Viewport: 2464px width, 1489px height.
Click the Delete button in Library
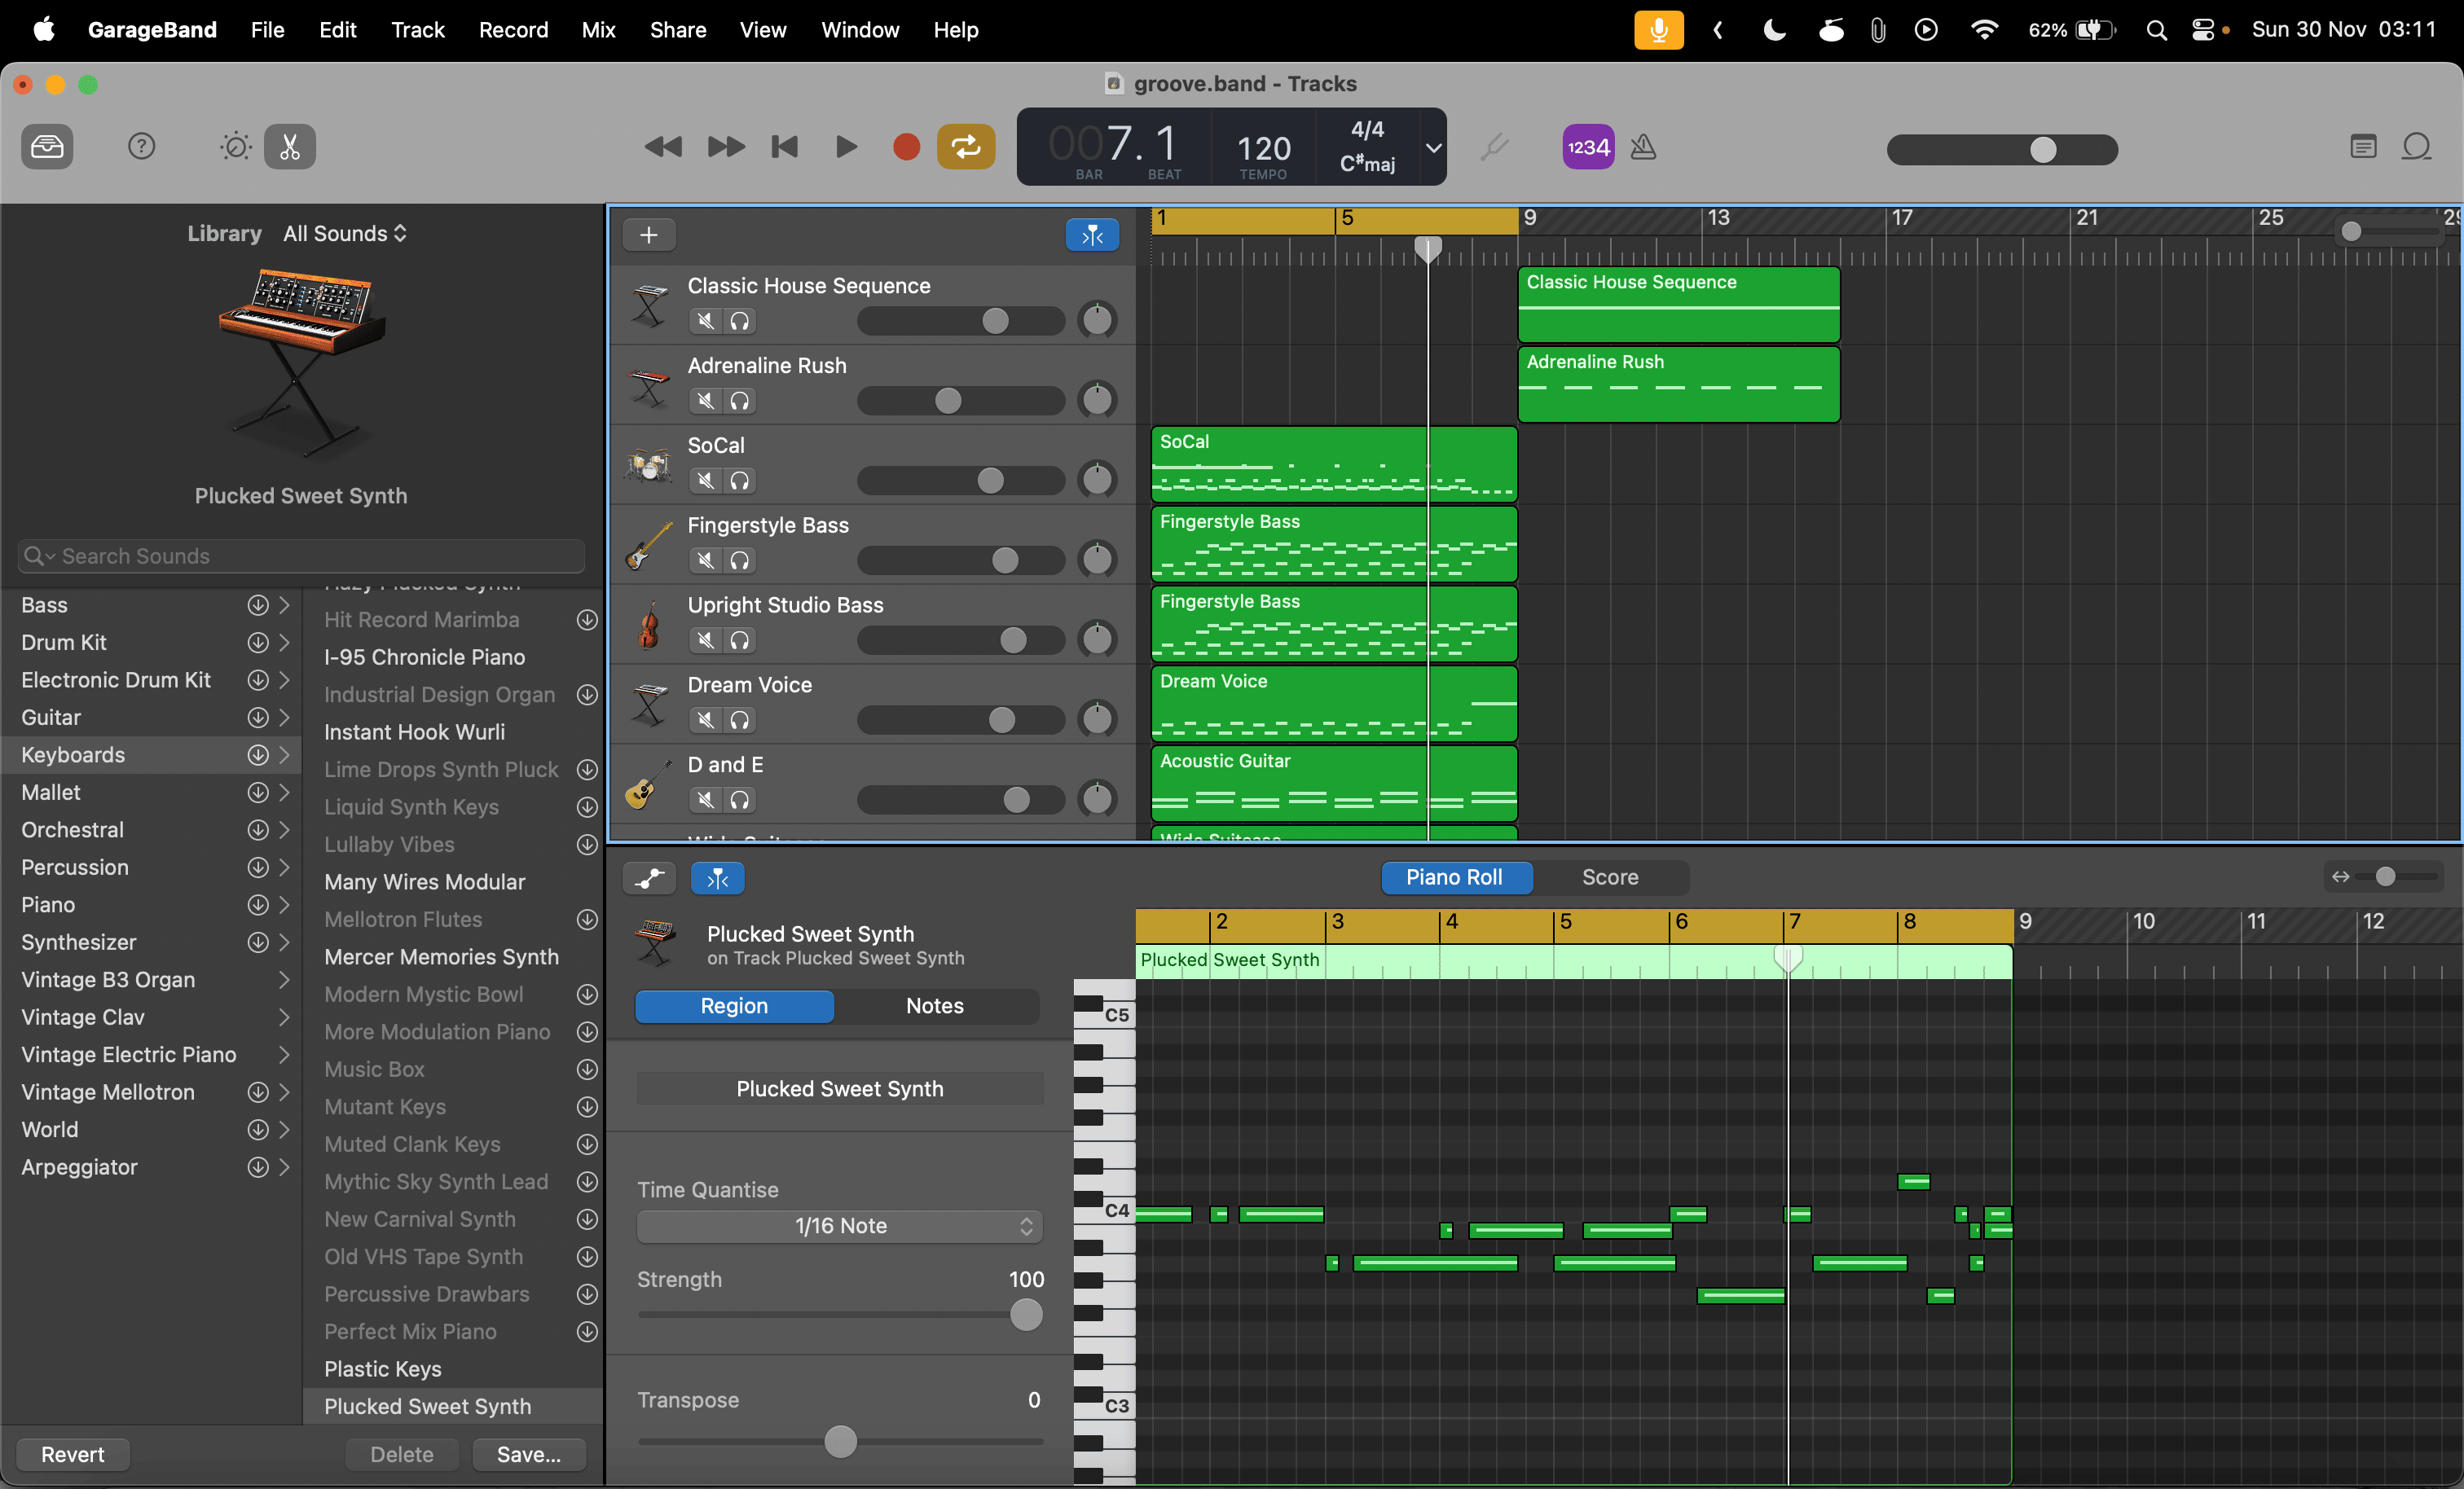(402, 1455)
